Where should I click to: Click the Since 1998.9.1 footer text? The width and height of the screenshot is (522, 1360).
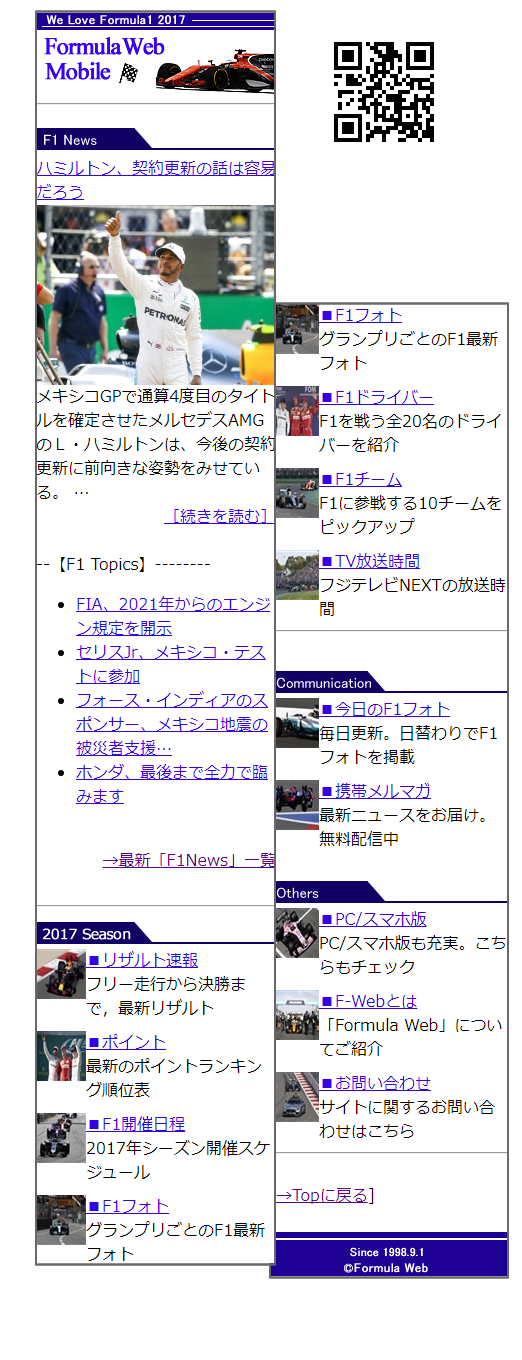point(388,1253)
